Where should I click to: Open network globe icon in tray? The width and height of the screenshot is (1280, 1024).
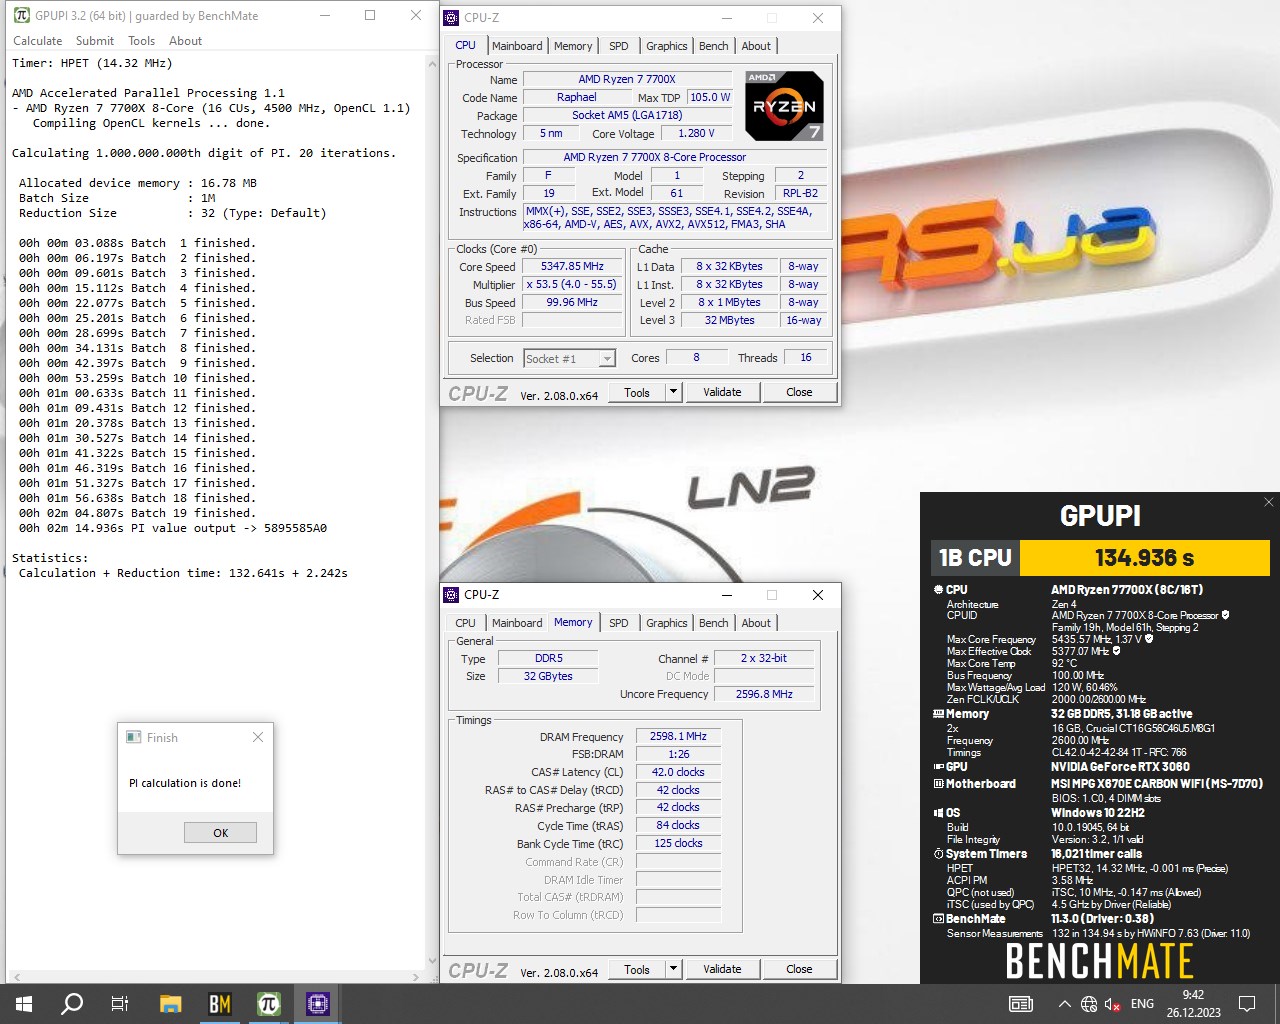pos(1089,1004)
